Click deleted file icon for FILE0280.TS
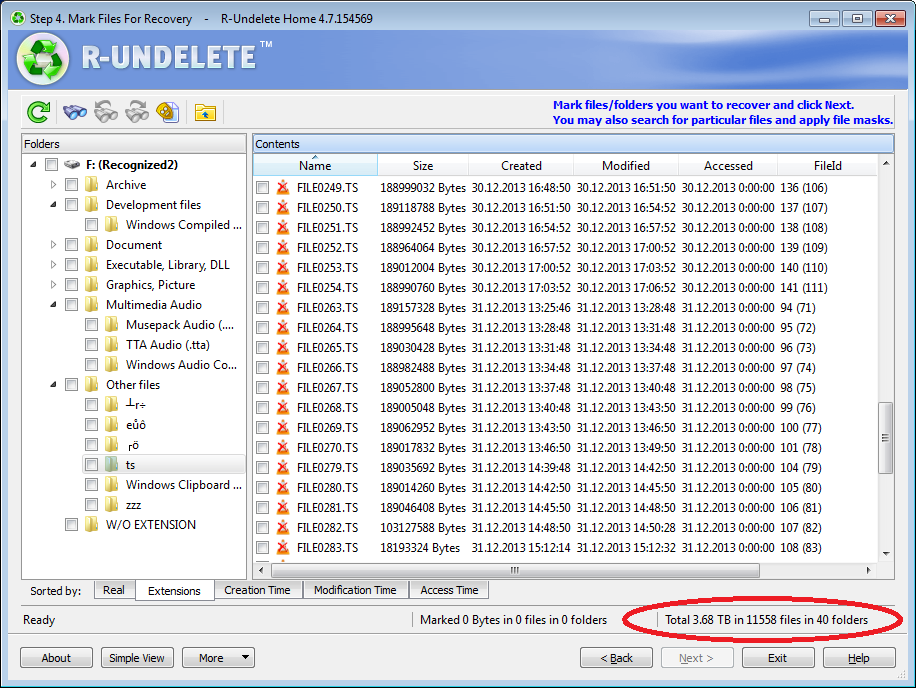916x688 pixels. [283, 488]
